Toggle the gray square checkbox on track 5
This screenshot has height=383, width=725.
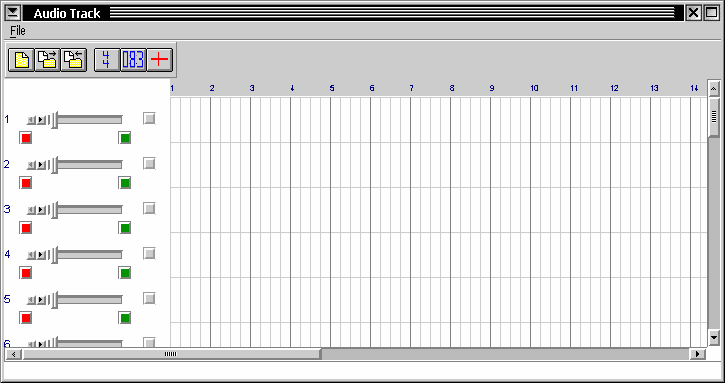tap(149, 298)
